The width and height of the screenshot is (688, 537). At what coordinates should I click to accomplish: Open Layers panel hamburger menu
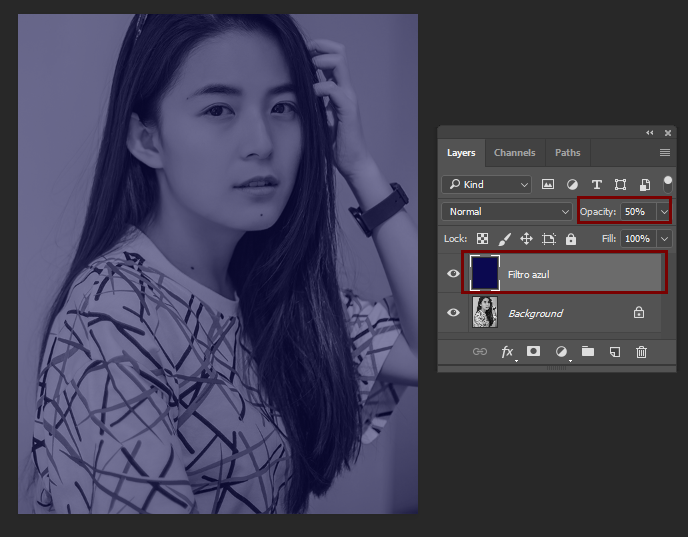665,152
